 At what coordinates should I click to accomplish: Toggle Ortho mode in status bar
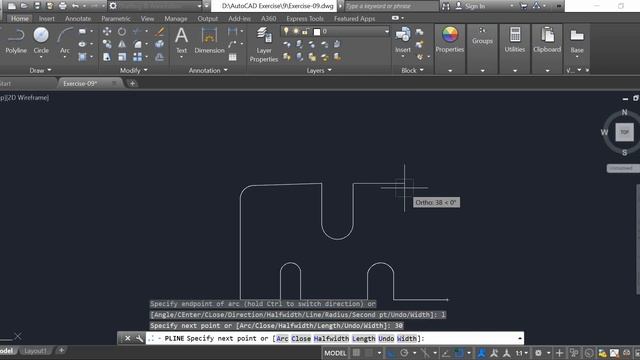click(391, 353)
